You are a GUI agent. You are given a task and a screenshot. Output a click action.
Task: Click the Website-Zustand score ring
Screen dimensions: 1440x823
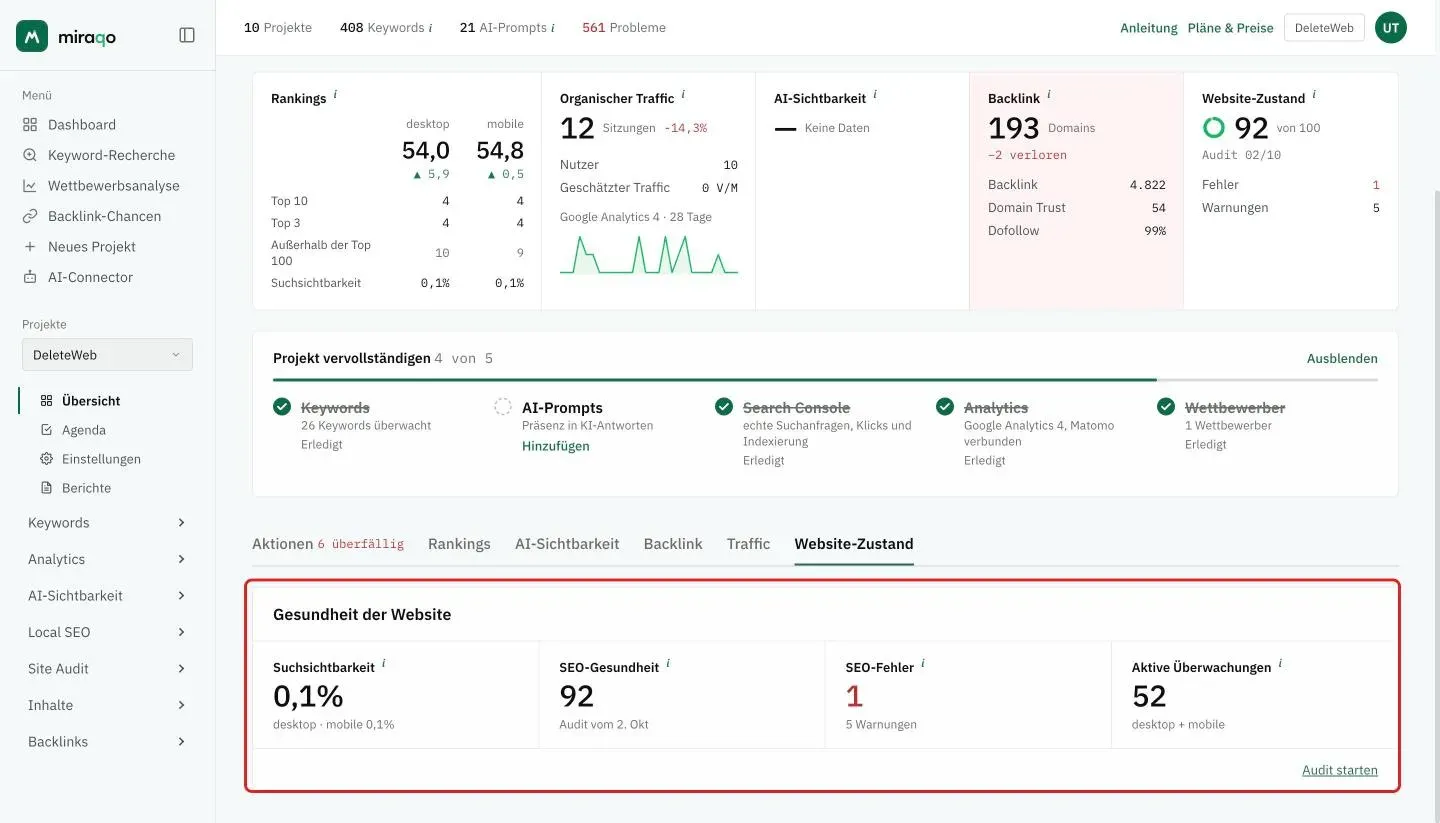tap(1213, 128)
